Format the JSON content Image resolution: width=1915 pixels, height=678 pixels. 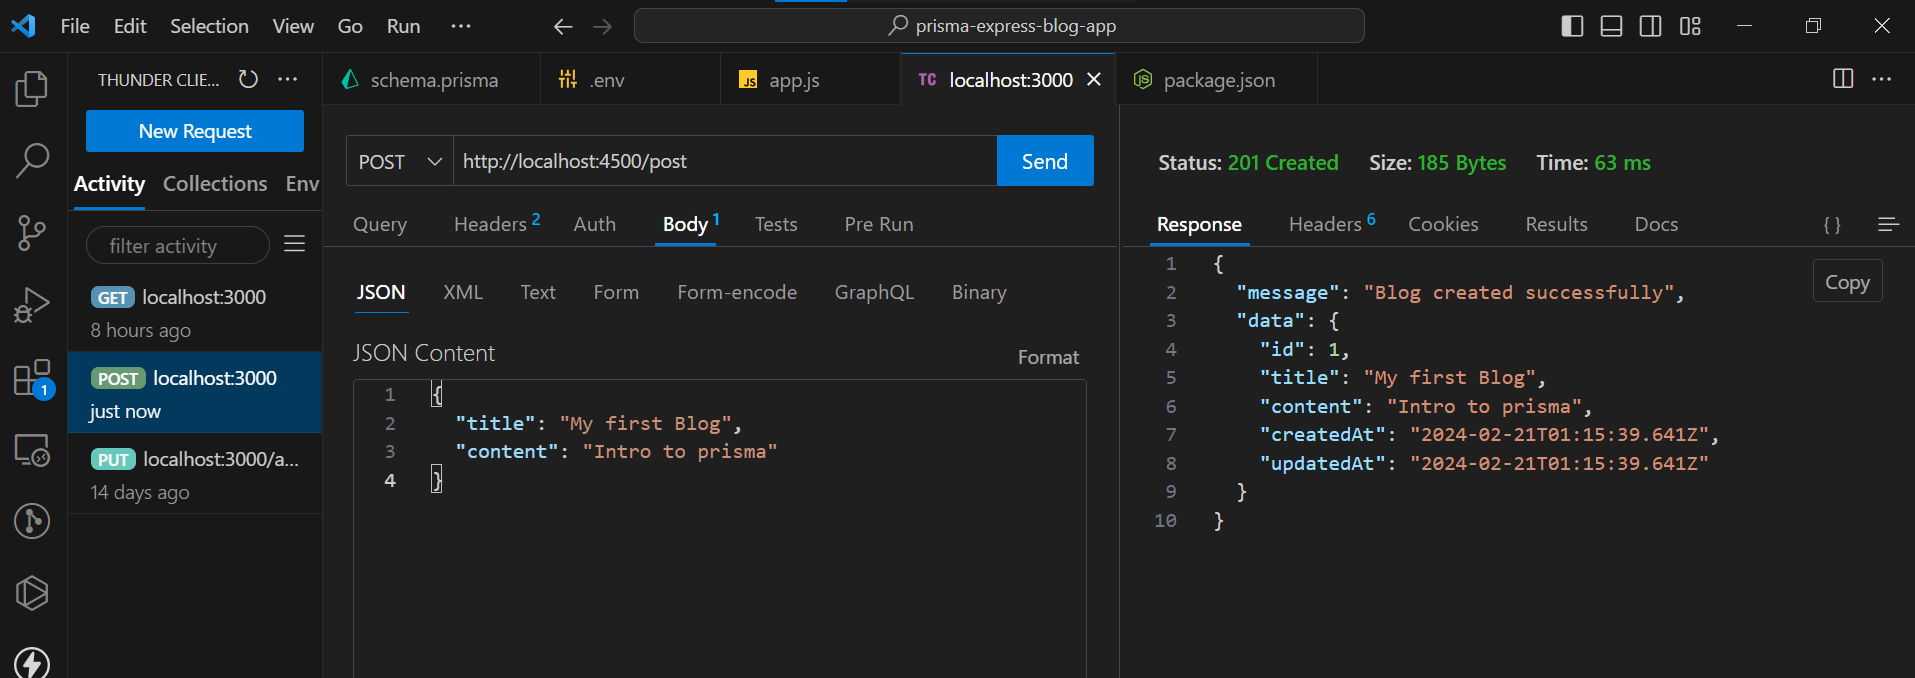(1048, 357)
